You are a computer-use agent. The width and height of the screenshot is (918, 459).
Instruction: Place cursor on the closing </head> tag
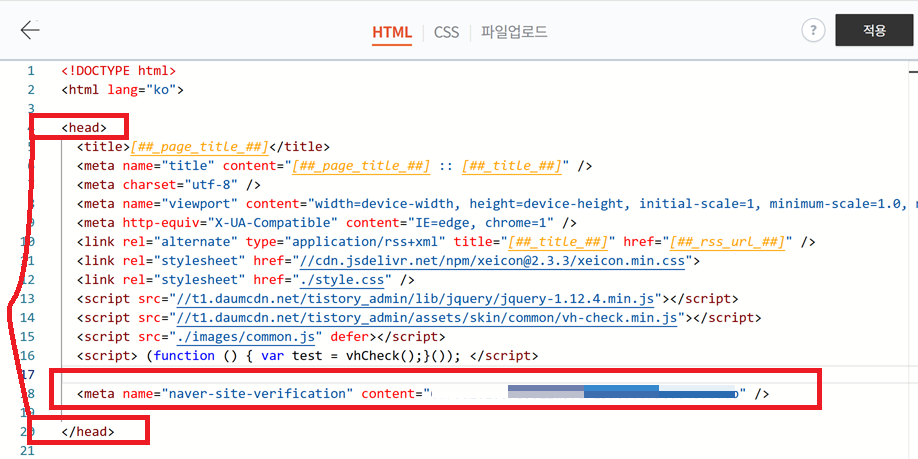(88, 432)
